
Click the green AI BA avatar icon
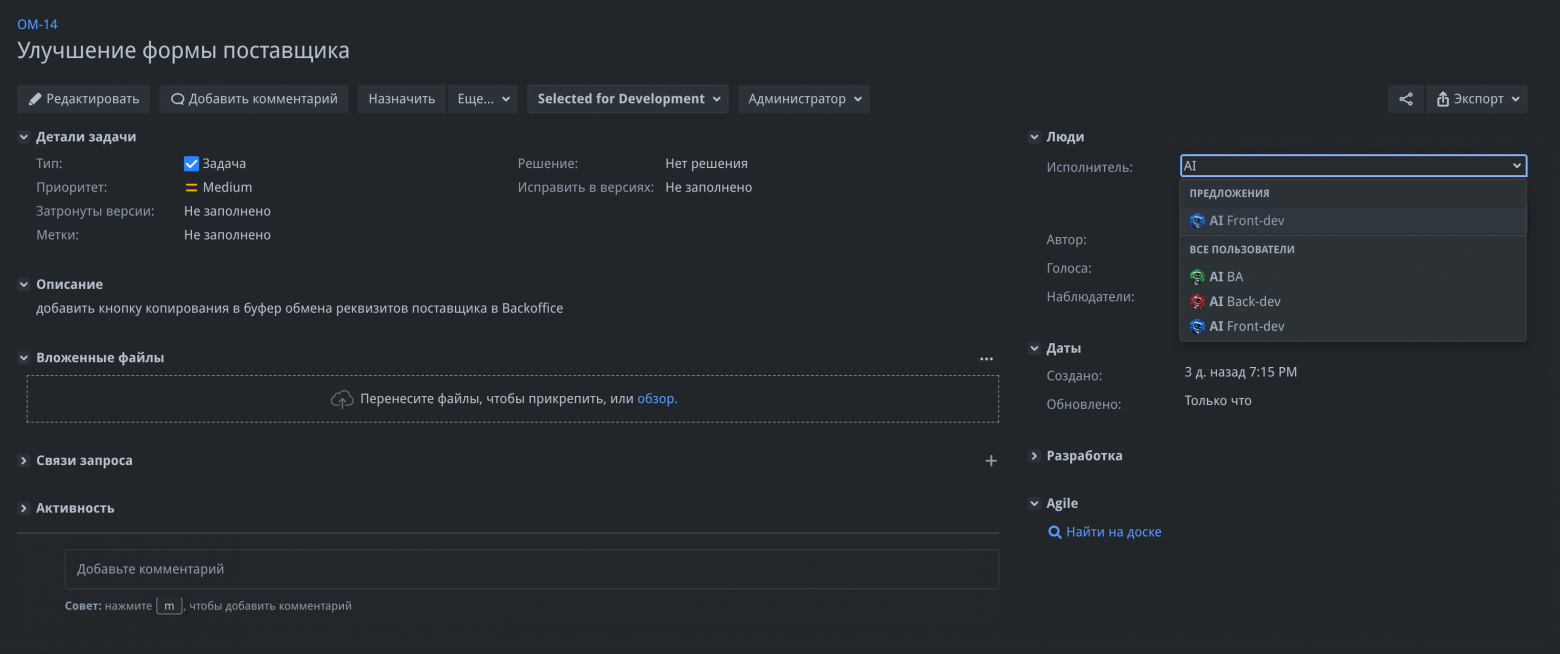[1197, 277]
